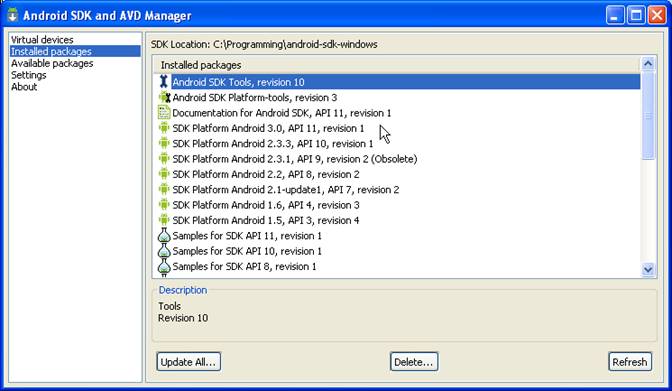Screen dimensions: 672x391
Task: Open the Virtual devices page
Action: click(x=42, y=39)
